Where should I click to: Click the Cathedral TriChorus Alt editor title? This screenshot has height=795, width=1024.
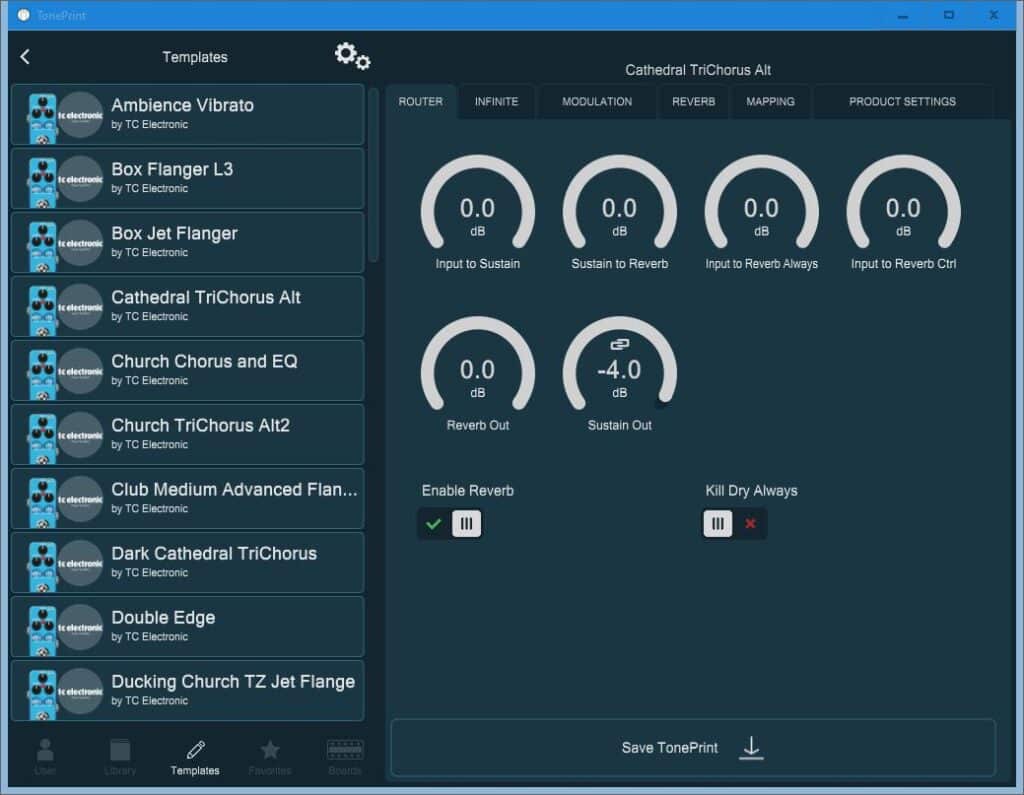(698, 70)
